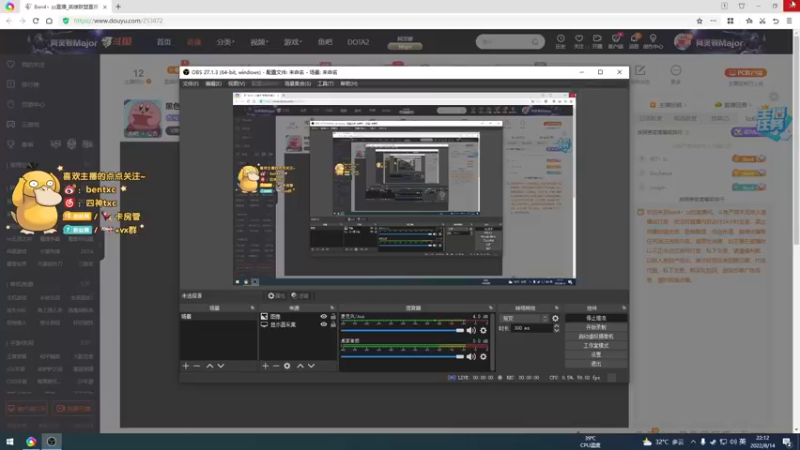Toggle 启动虚拟摄像机 virtual camera
Image resolution: width=800 pixels, height=450 pixels.
(596, 336)
